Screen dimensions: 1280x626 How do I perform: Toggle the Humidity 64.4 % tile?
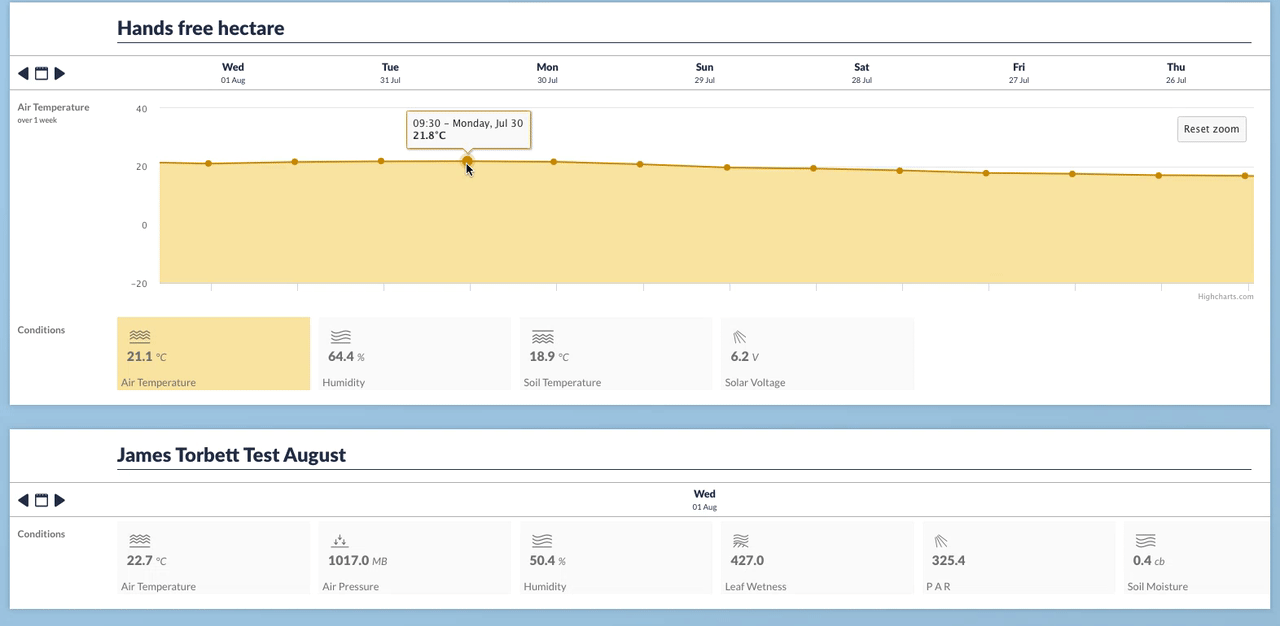tap(415, 354)
